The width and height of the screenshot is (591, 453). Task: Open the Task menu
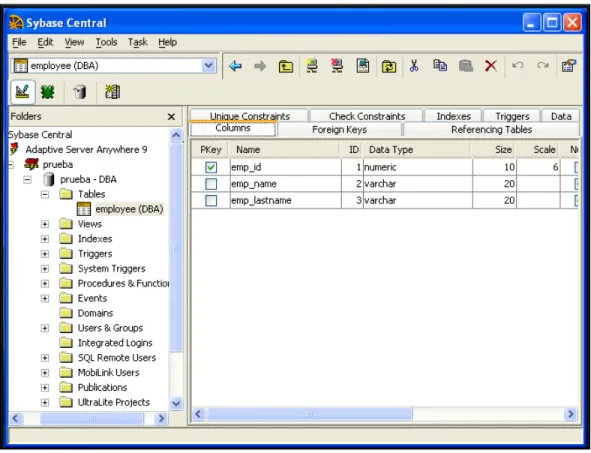(x=138, y=42)
